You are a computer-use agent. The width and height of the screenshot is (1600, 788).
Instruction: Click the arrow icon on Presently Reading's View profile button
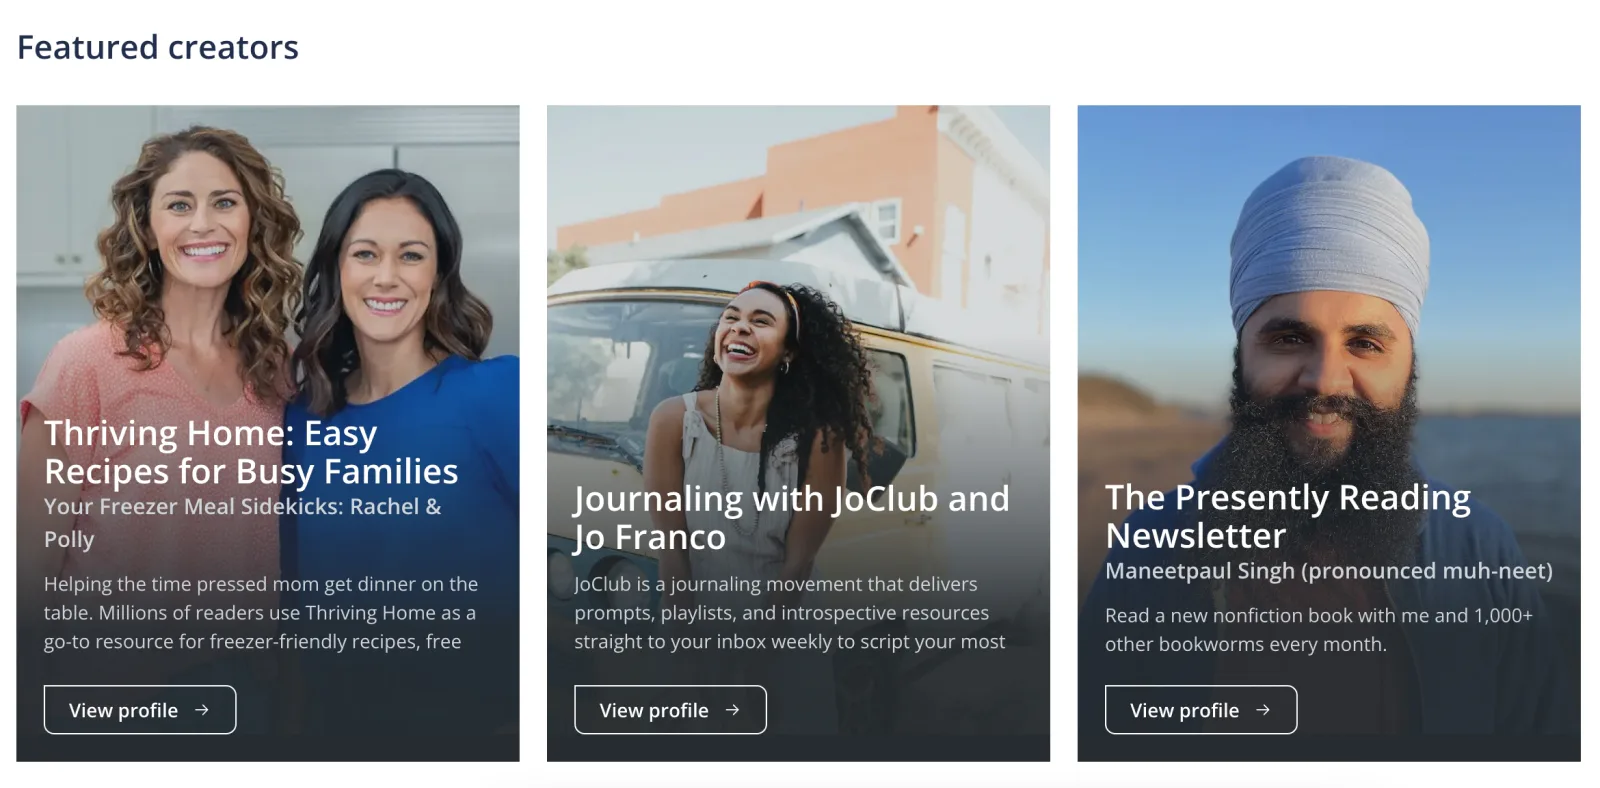1263,710
